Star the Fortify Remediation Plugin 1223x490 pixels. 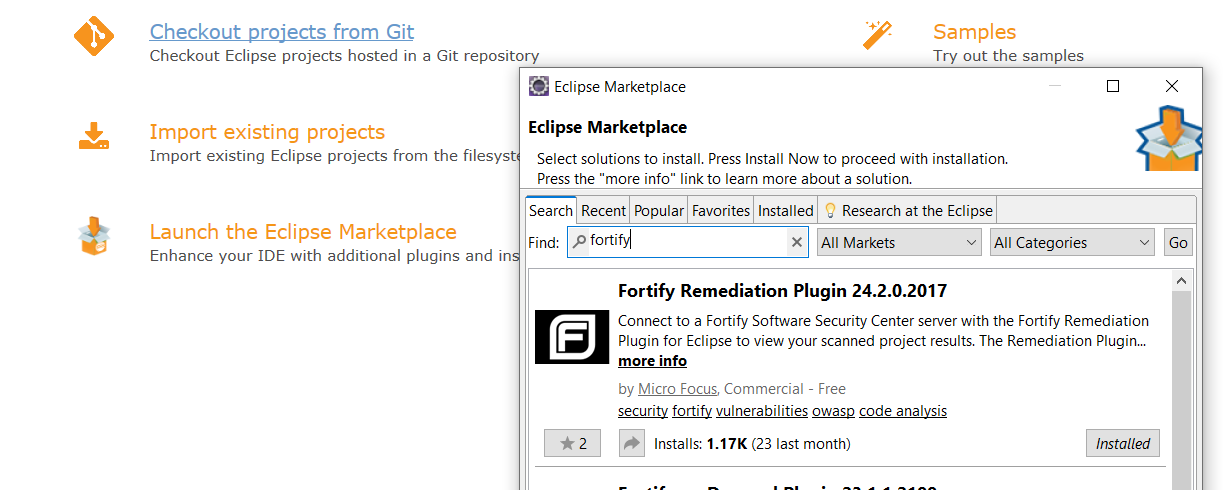[x=573, y=443]
